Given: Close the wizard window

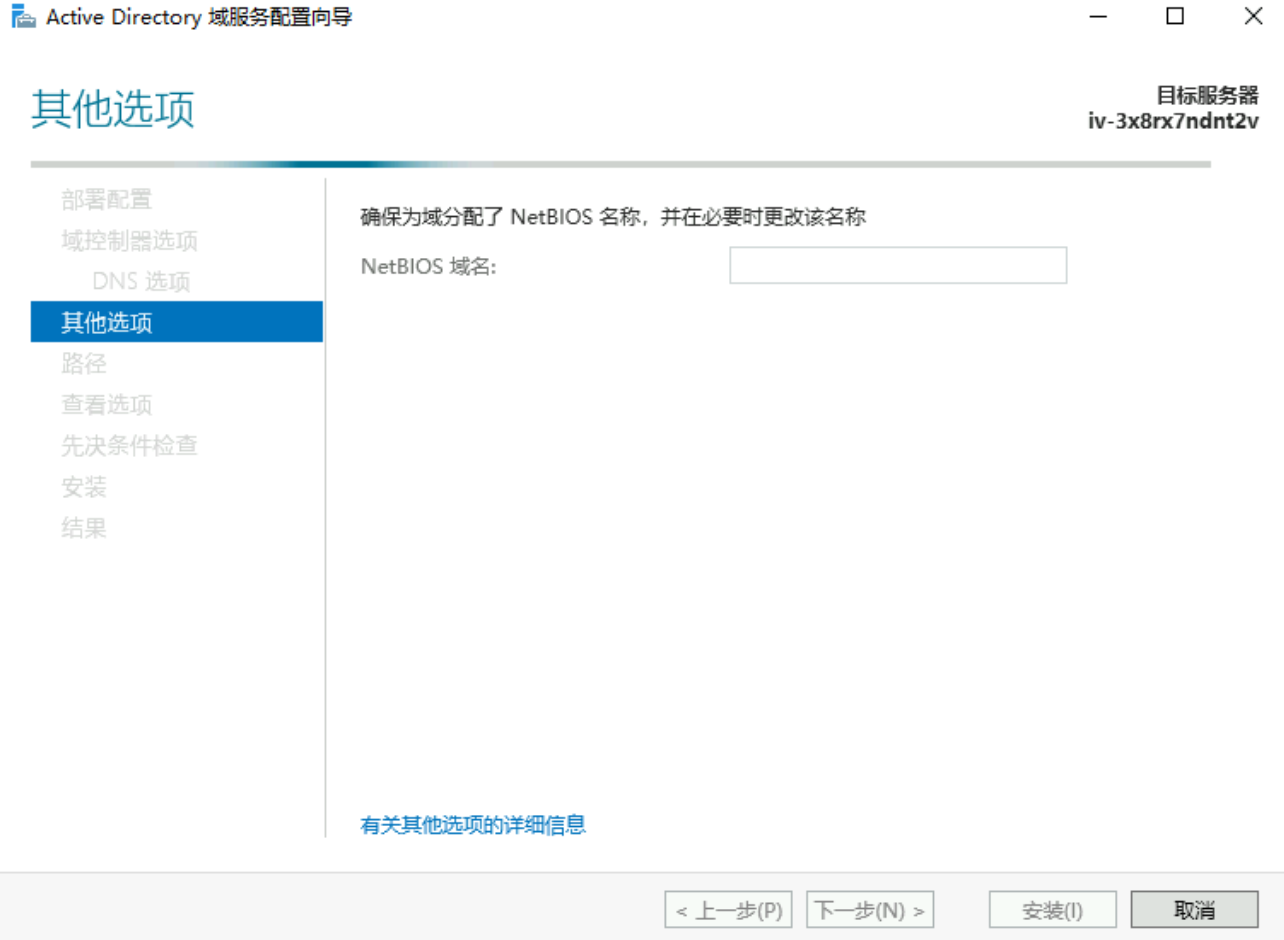Looking at the screenshot, I should (1253, 17).
